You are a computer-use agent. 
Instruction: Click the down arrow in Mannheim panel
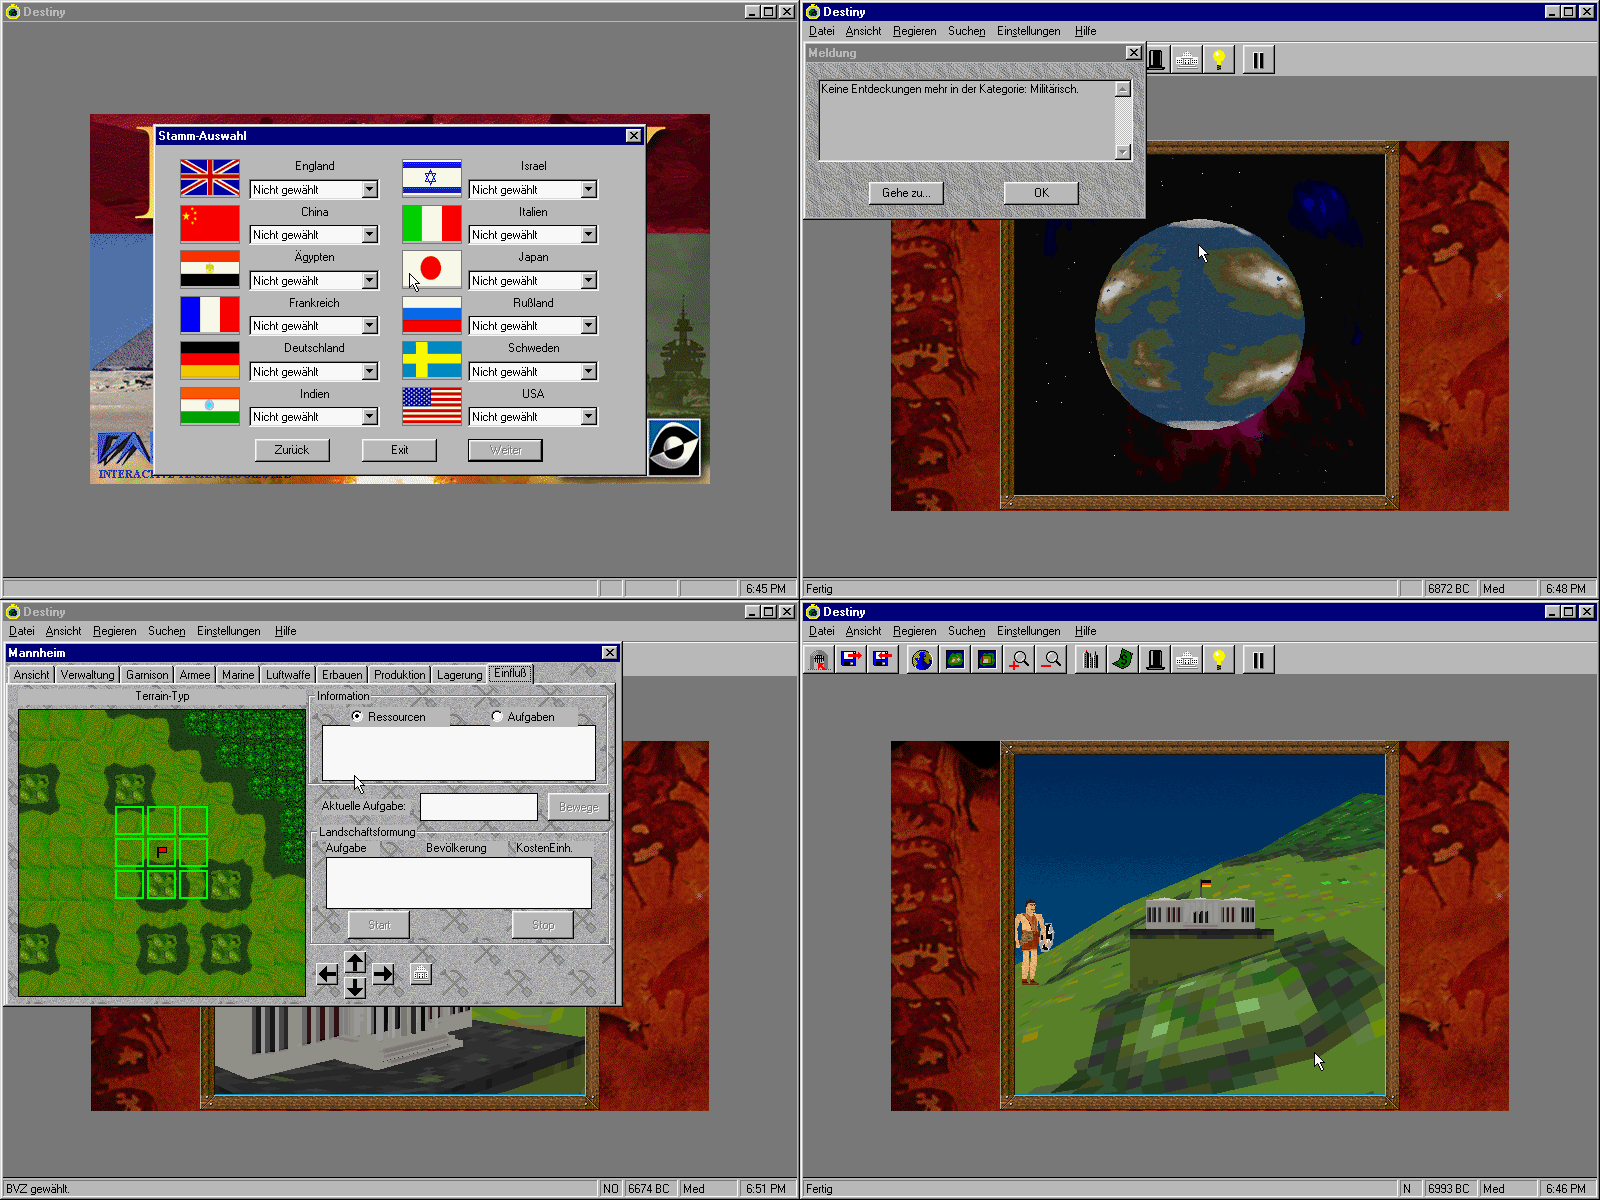355,987
